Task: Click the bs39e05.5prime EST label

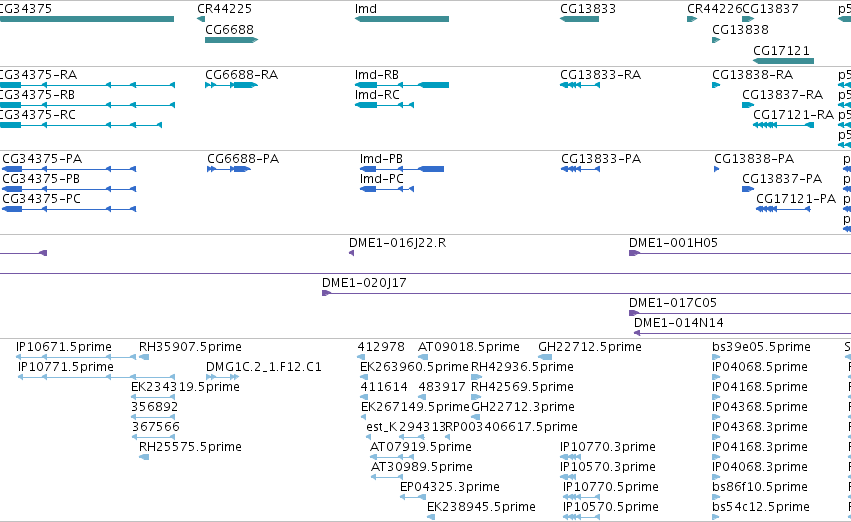Action: click(761, 346)
